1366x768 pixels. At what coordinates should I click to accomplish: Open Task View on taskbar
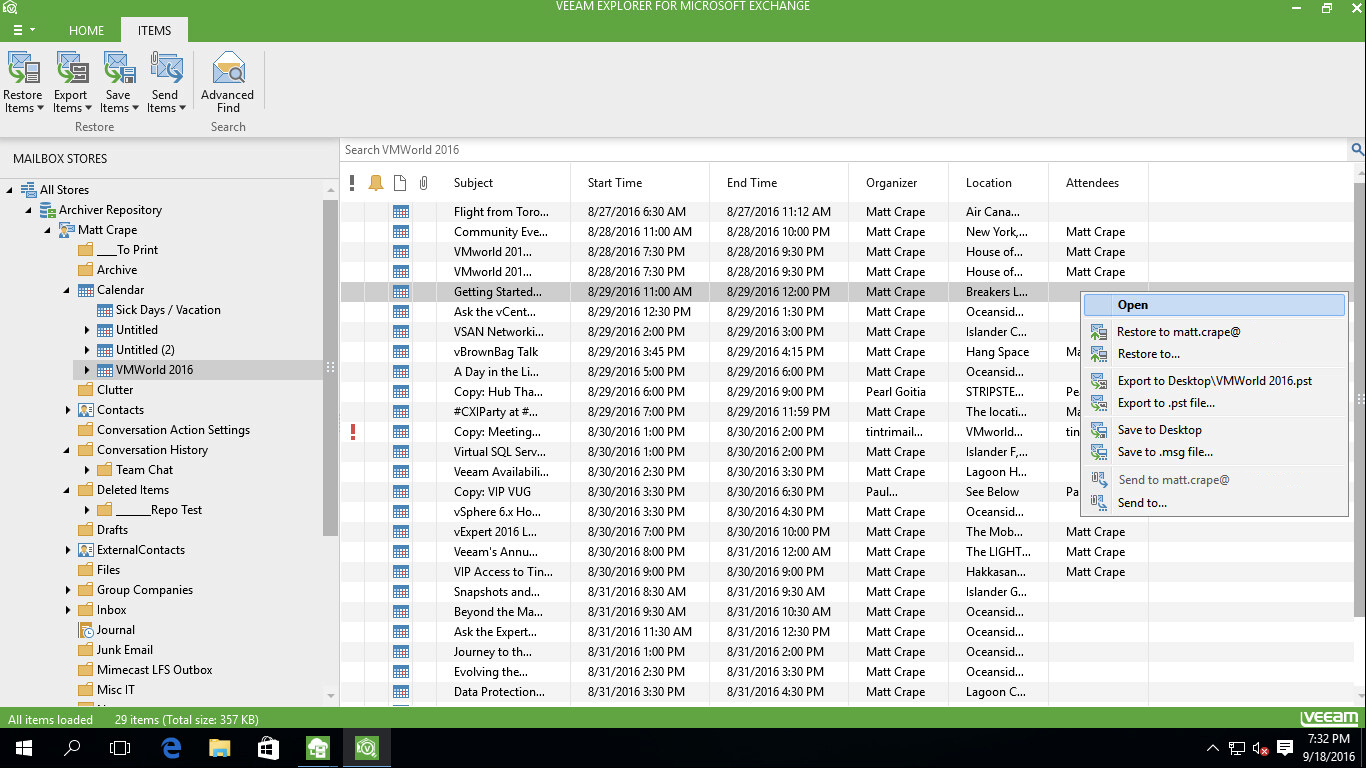[x=120, y=748]
